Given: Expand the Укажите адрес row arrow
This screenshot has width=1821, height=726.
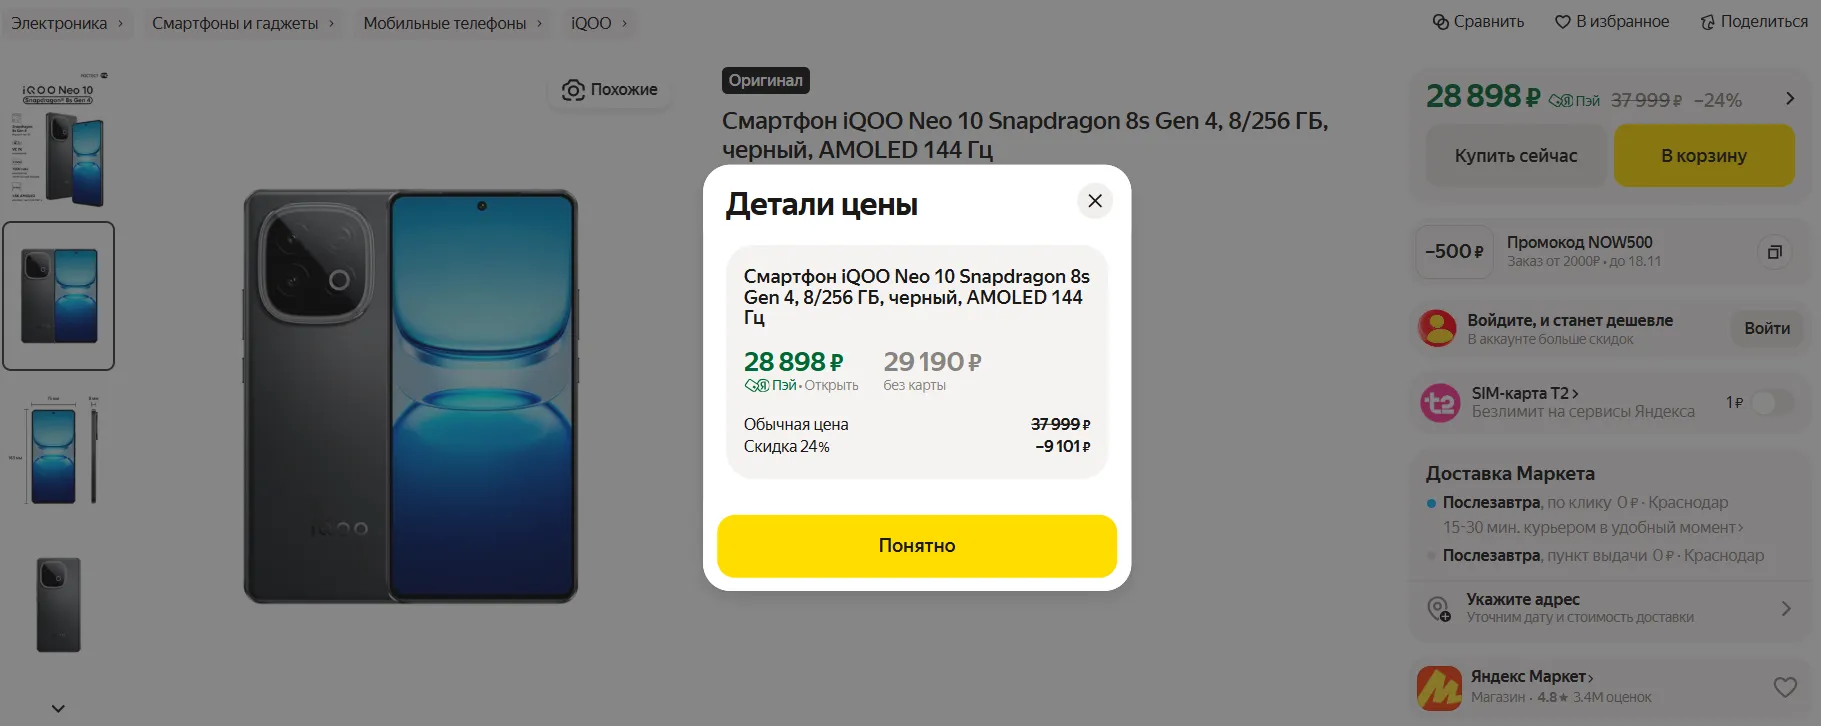Looking at the screenshot, I should (1785, 608).
